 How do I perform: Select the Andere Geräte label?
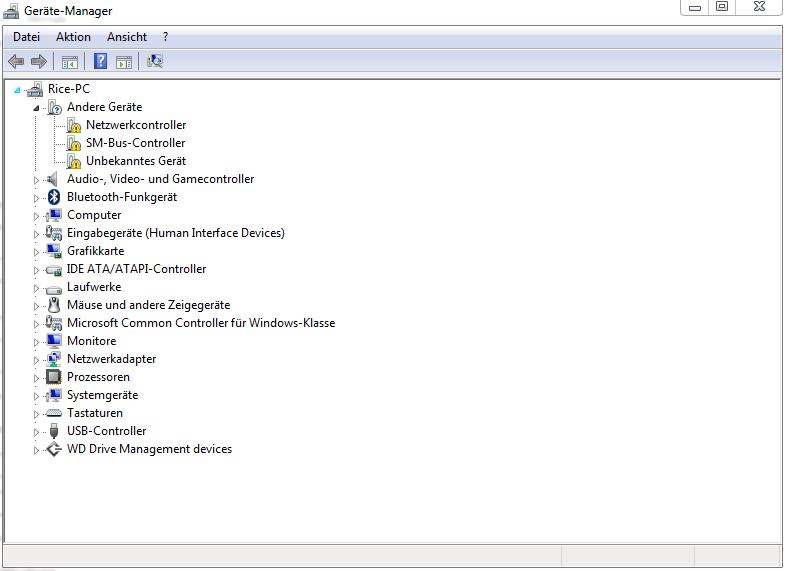[104, 107]
